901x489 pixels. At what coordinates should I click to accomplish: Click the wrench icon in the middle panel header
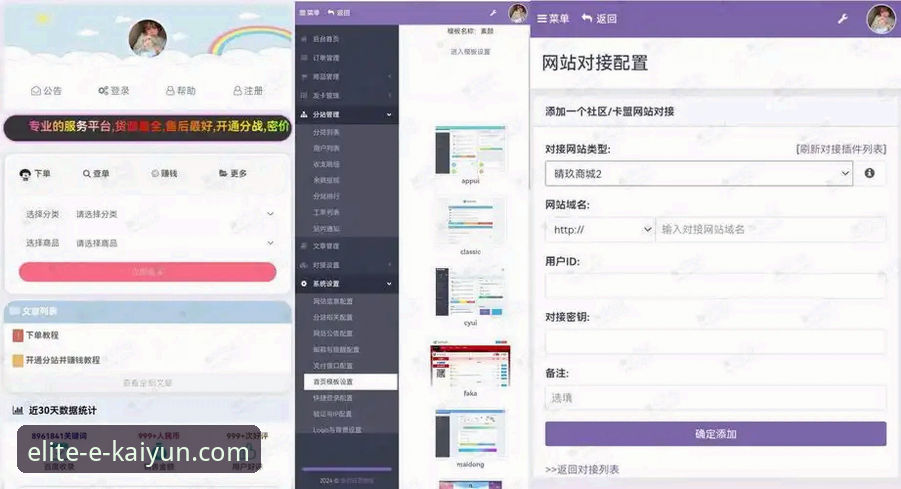pyautogui.click(x=493, y=13)
